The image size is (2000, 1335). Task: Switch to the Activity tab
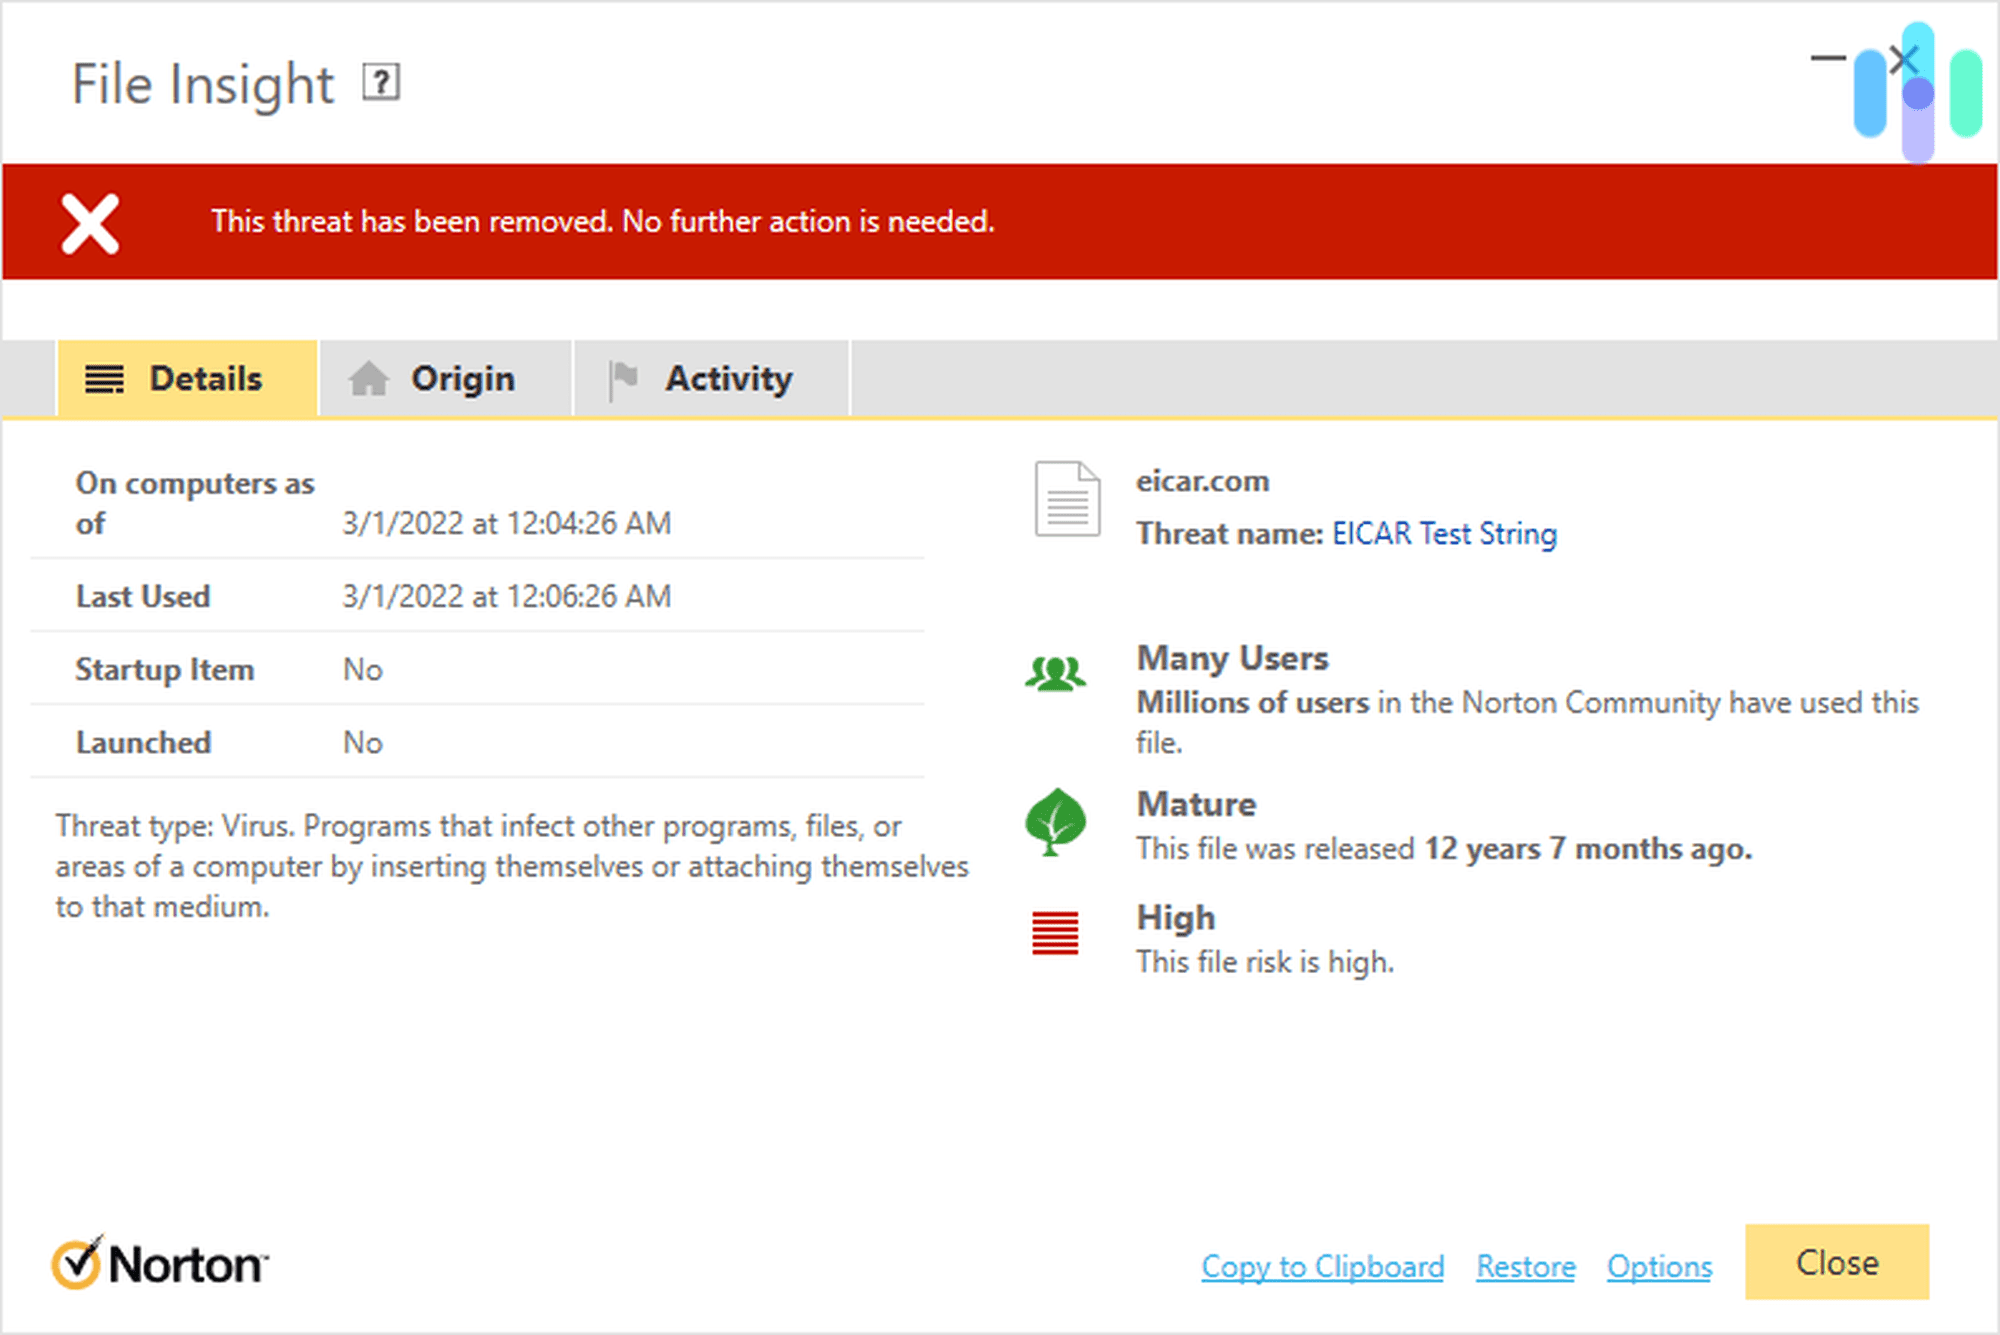click(729, 378)
